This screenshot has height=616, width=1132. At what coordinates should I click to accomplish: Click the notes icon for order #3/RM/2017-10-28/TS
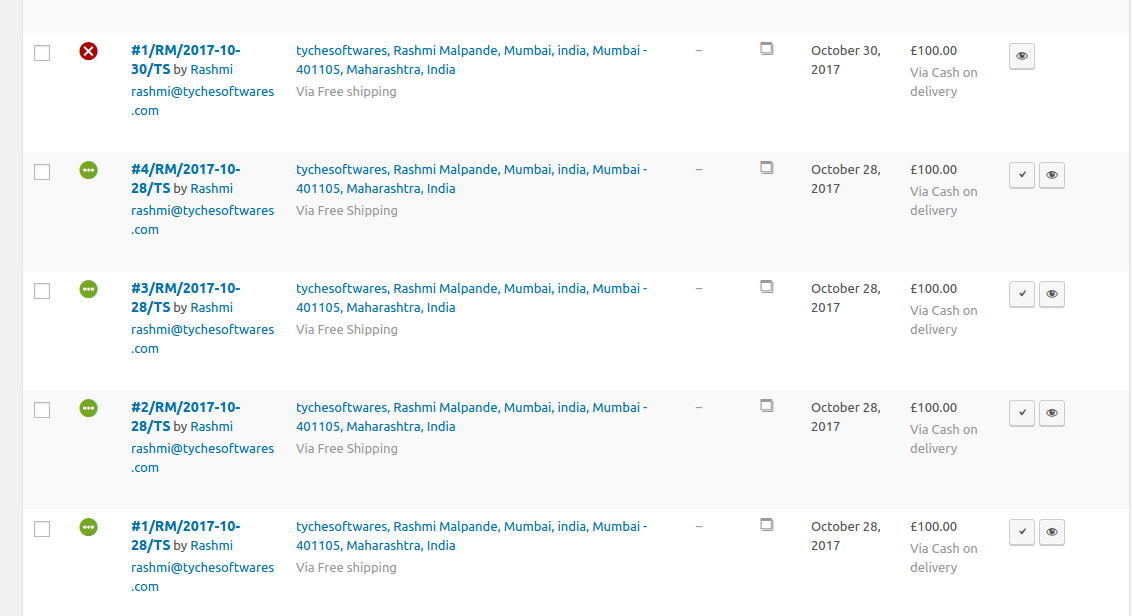(x=767, y=287)
